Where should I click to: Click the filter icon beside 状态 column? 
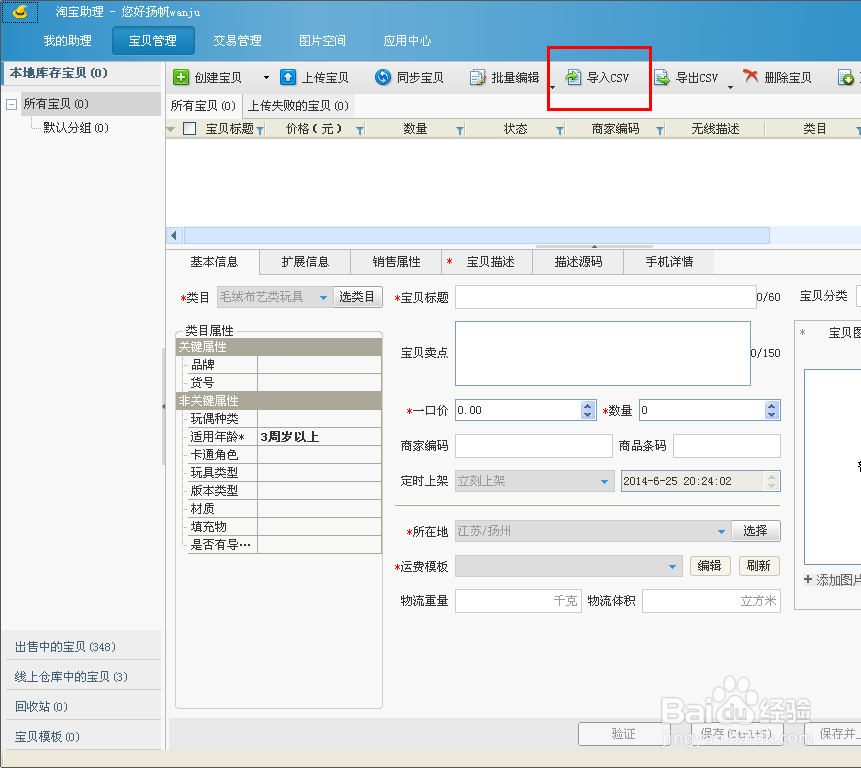[560, 130]
